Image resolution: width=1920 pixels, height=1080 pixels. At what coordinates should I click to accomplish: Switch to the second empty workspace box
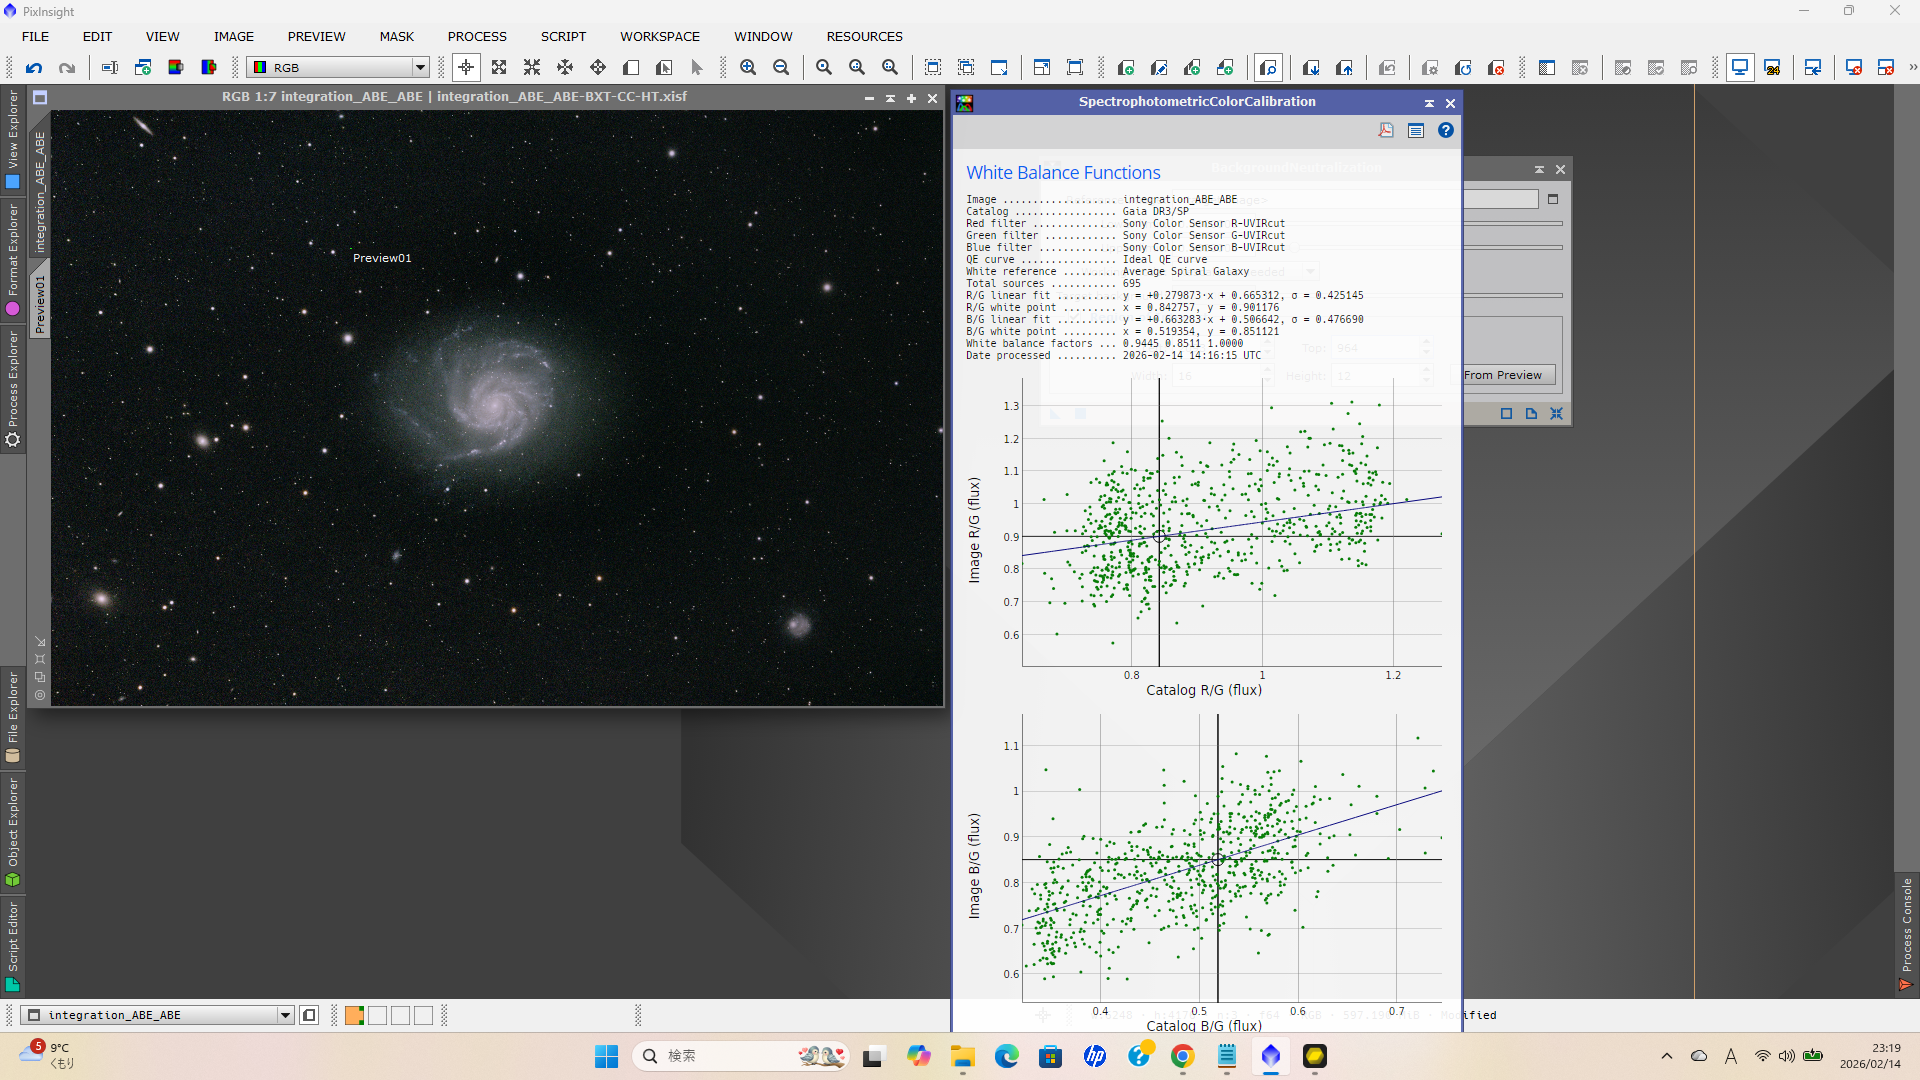click(377, 1015)
